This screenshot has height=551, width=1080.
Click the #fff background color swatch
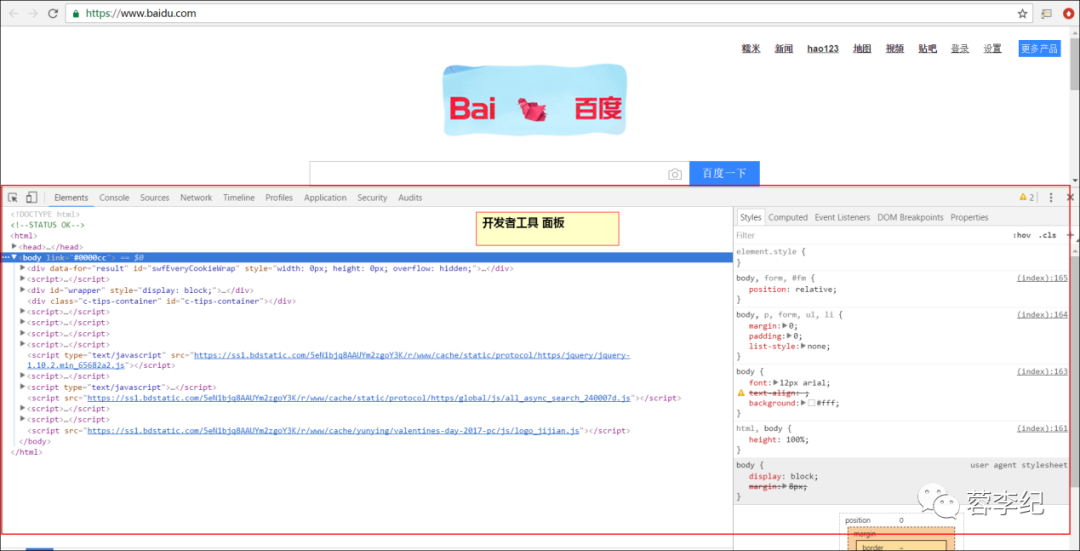pos(811,403)
